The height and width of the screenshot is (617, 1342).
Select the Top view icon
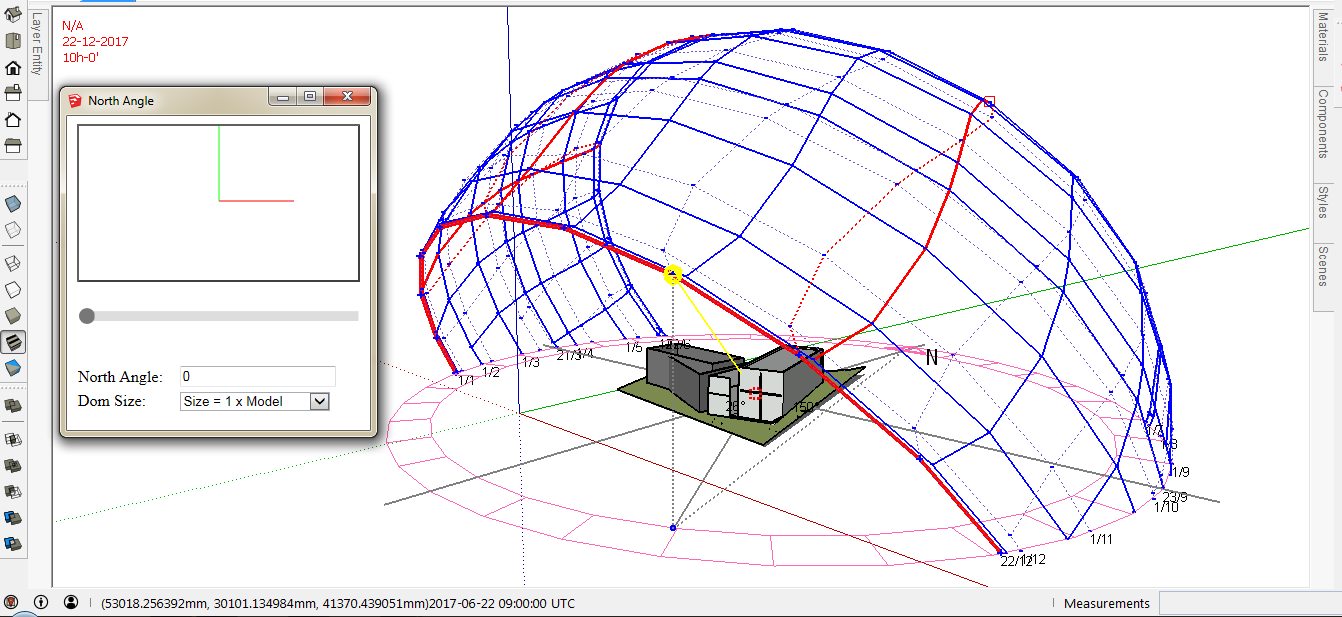(x=13, y=42)
